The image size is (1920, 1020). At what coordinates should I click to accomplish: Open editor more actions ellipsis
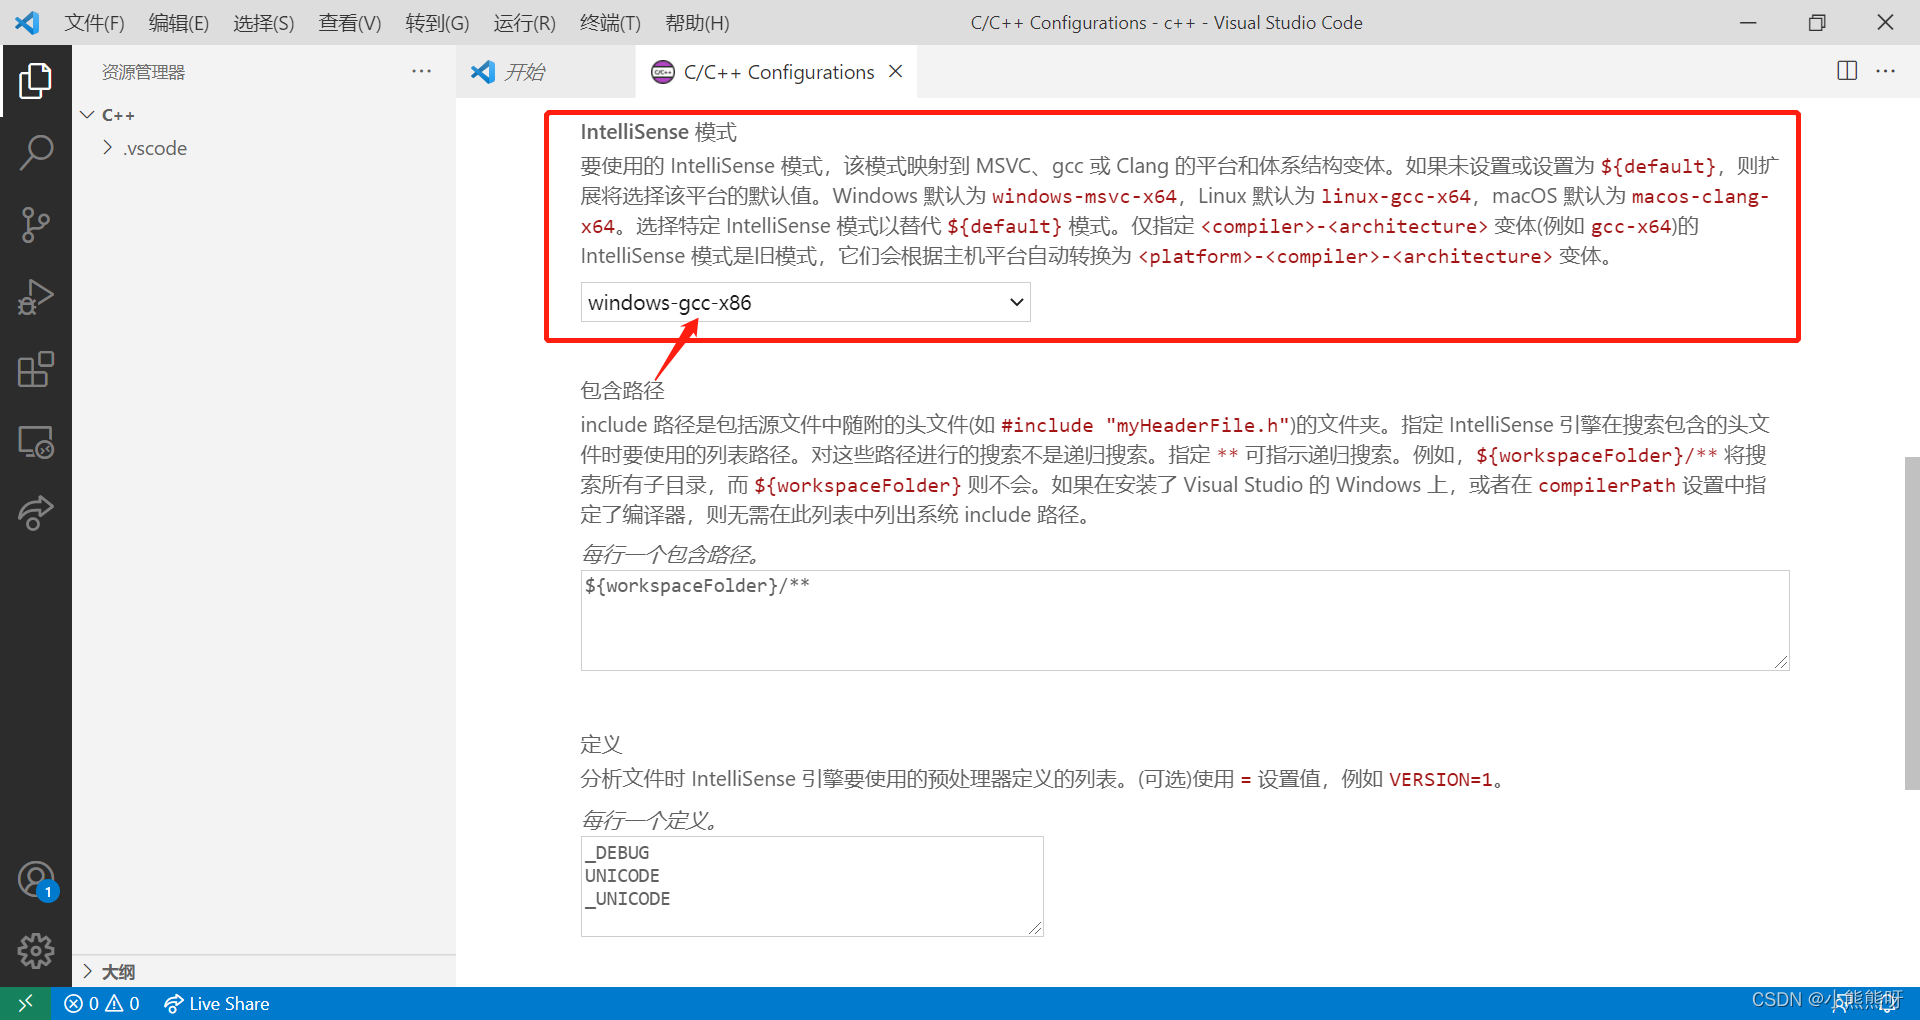click(x=1886, y=71)
